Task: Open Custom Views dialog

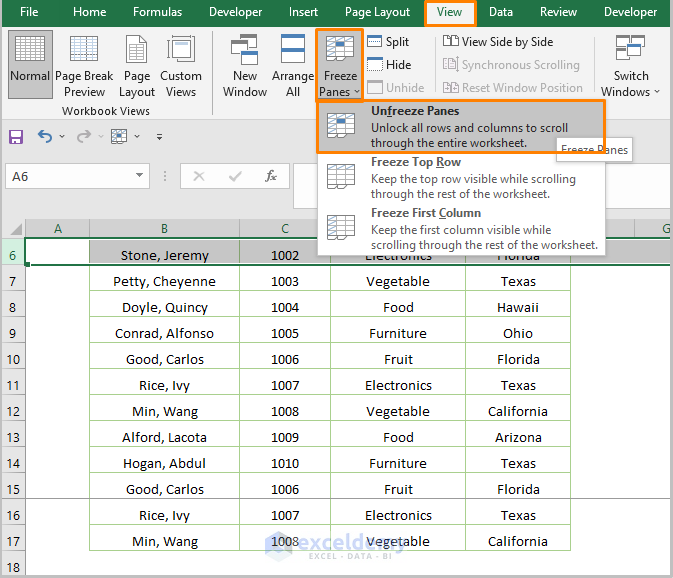Action: click(x=181, y=67)
